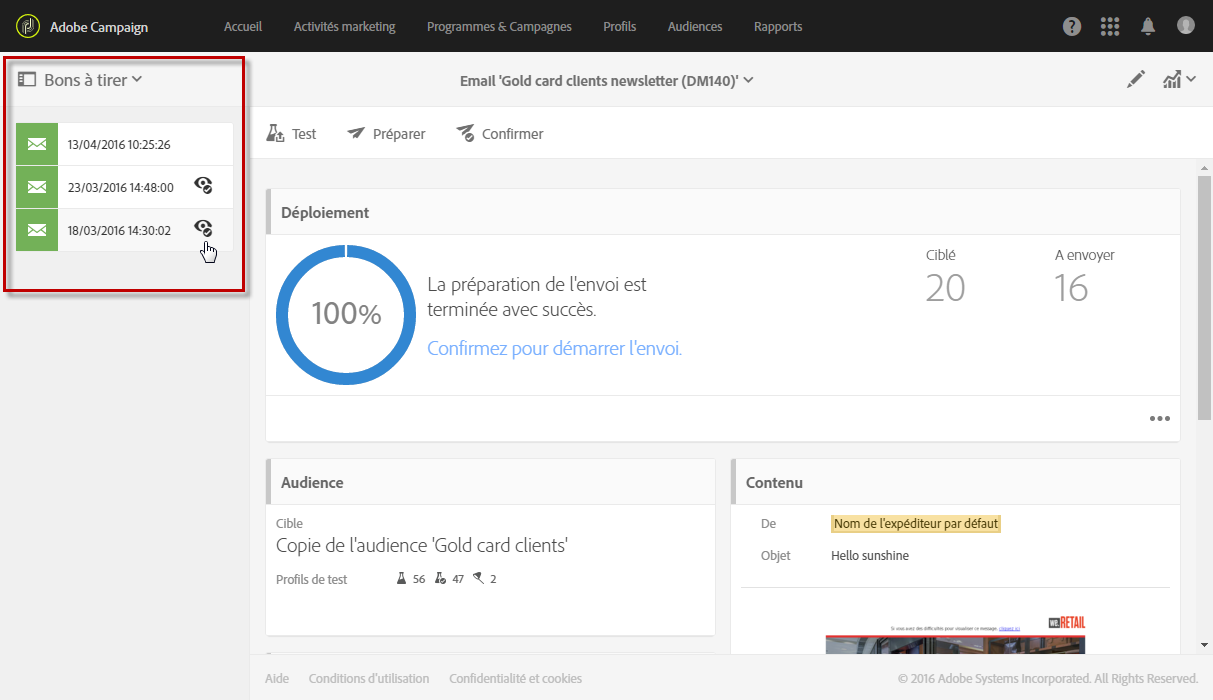Click the proof profiles icon showing 47
This screenshot has height=700, width=1213.
point(440,579)
